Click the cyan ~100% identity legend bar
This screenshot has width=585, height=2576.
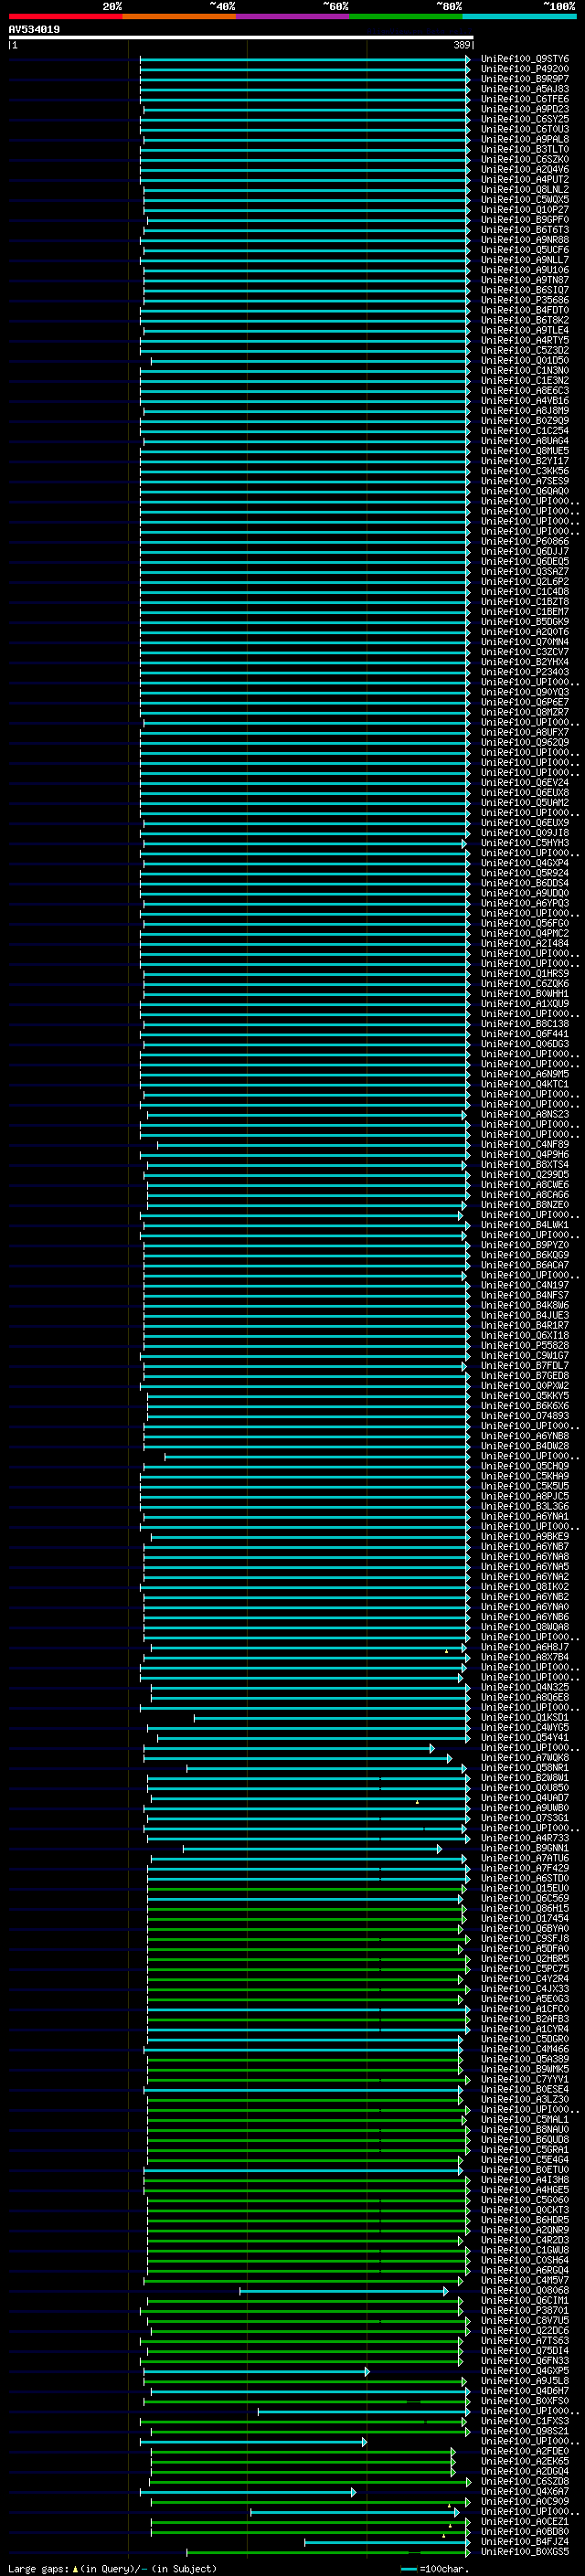519,16
